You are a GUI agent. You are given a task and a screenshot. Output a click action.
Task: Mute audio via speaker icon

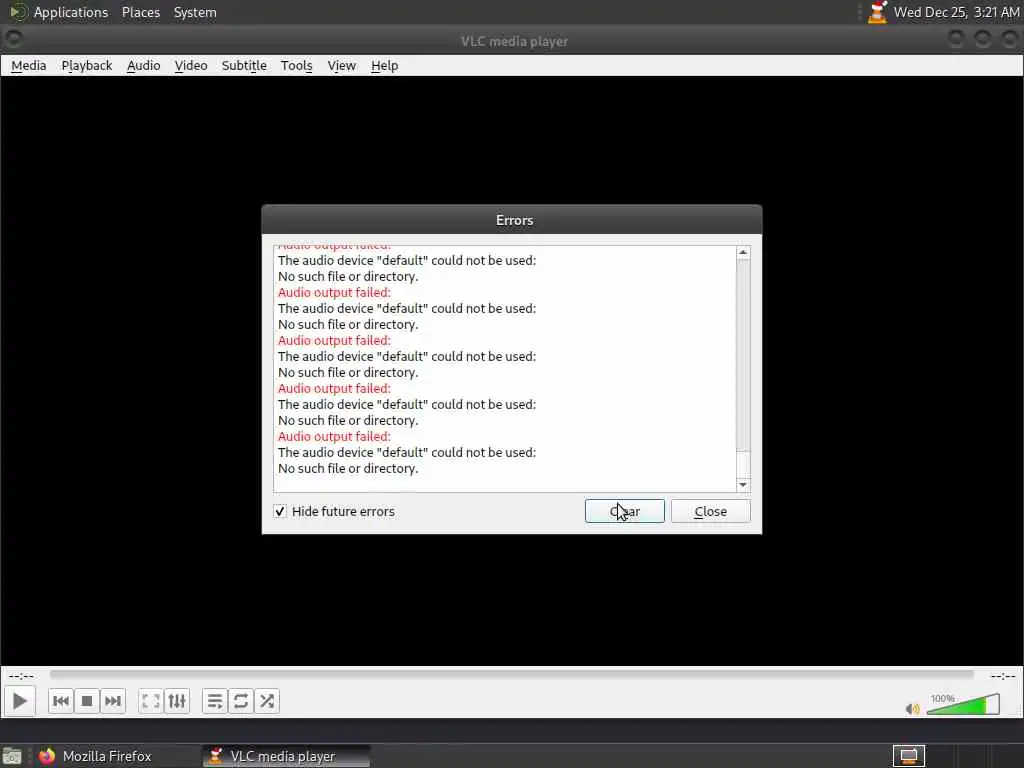coord(912,709)
